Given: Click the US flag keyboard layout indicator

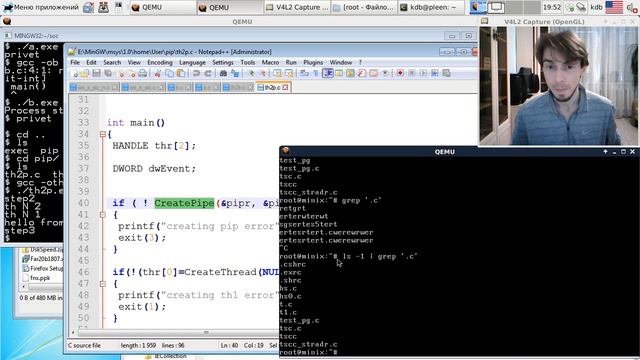Looking at the screenshot, I should pyautogui.click(x=614, y=7).
